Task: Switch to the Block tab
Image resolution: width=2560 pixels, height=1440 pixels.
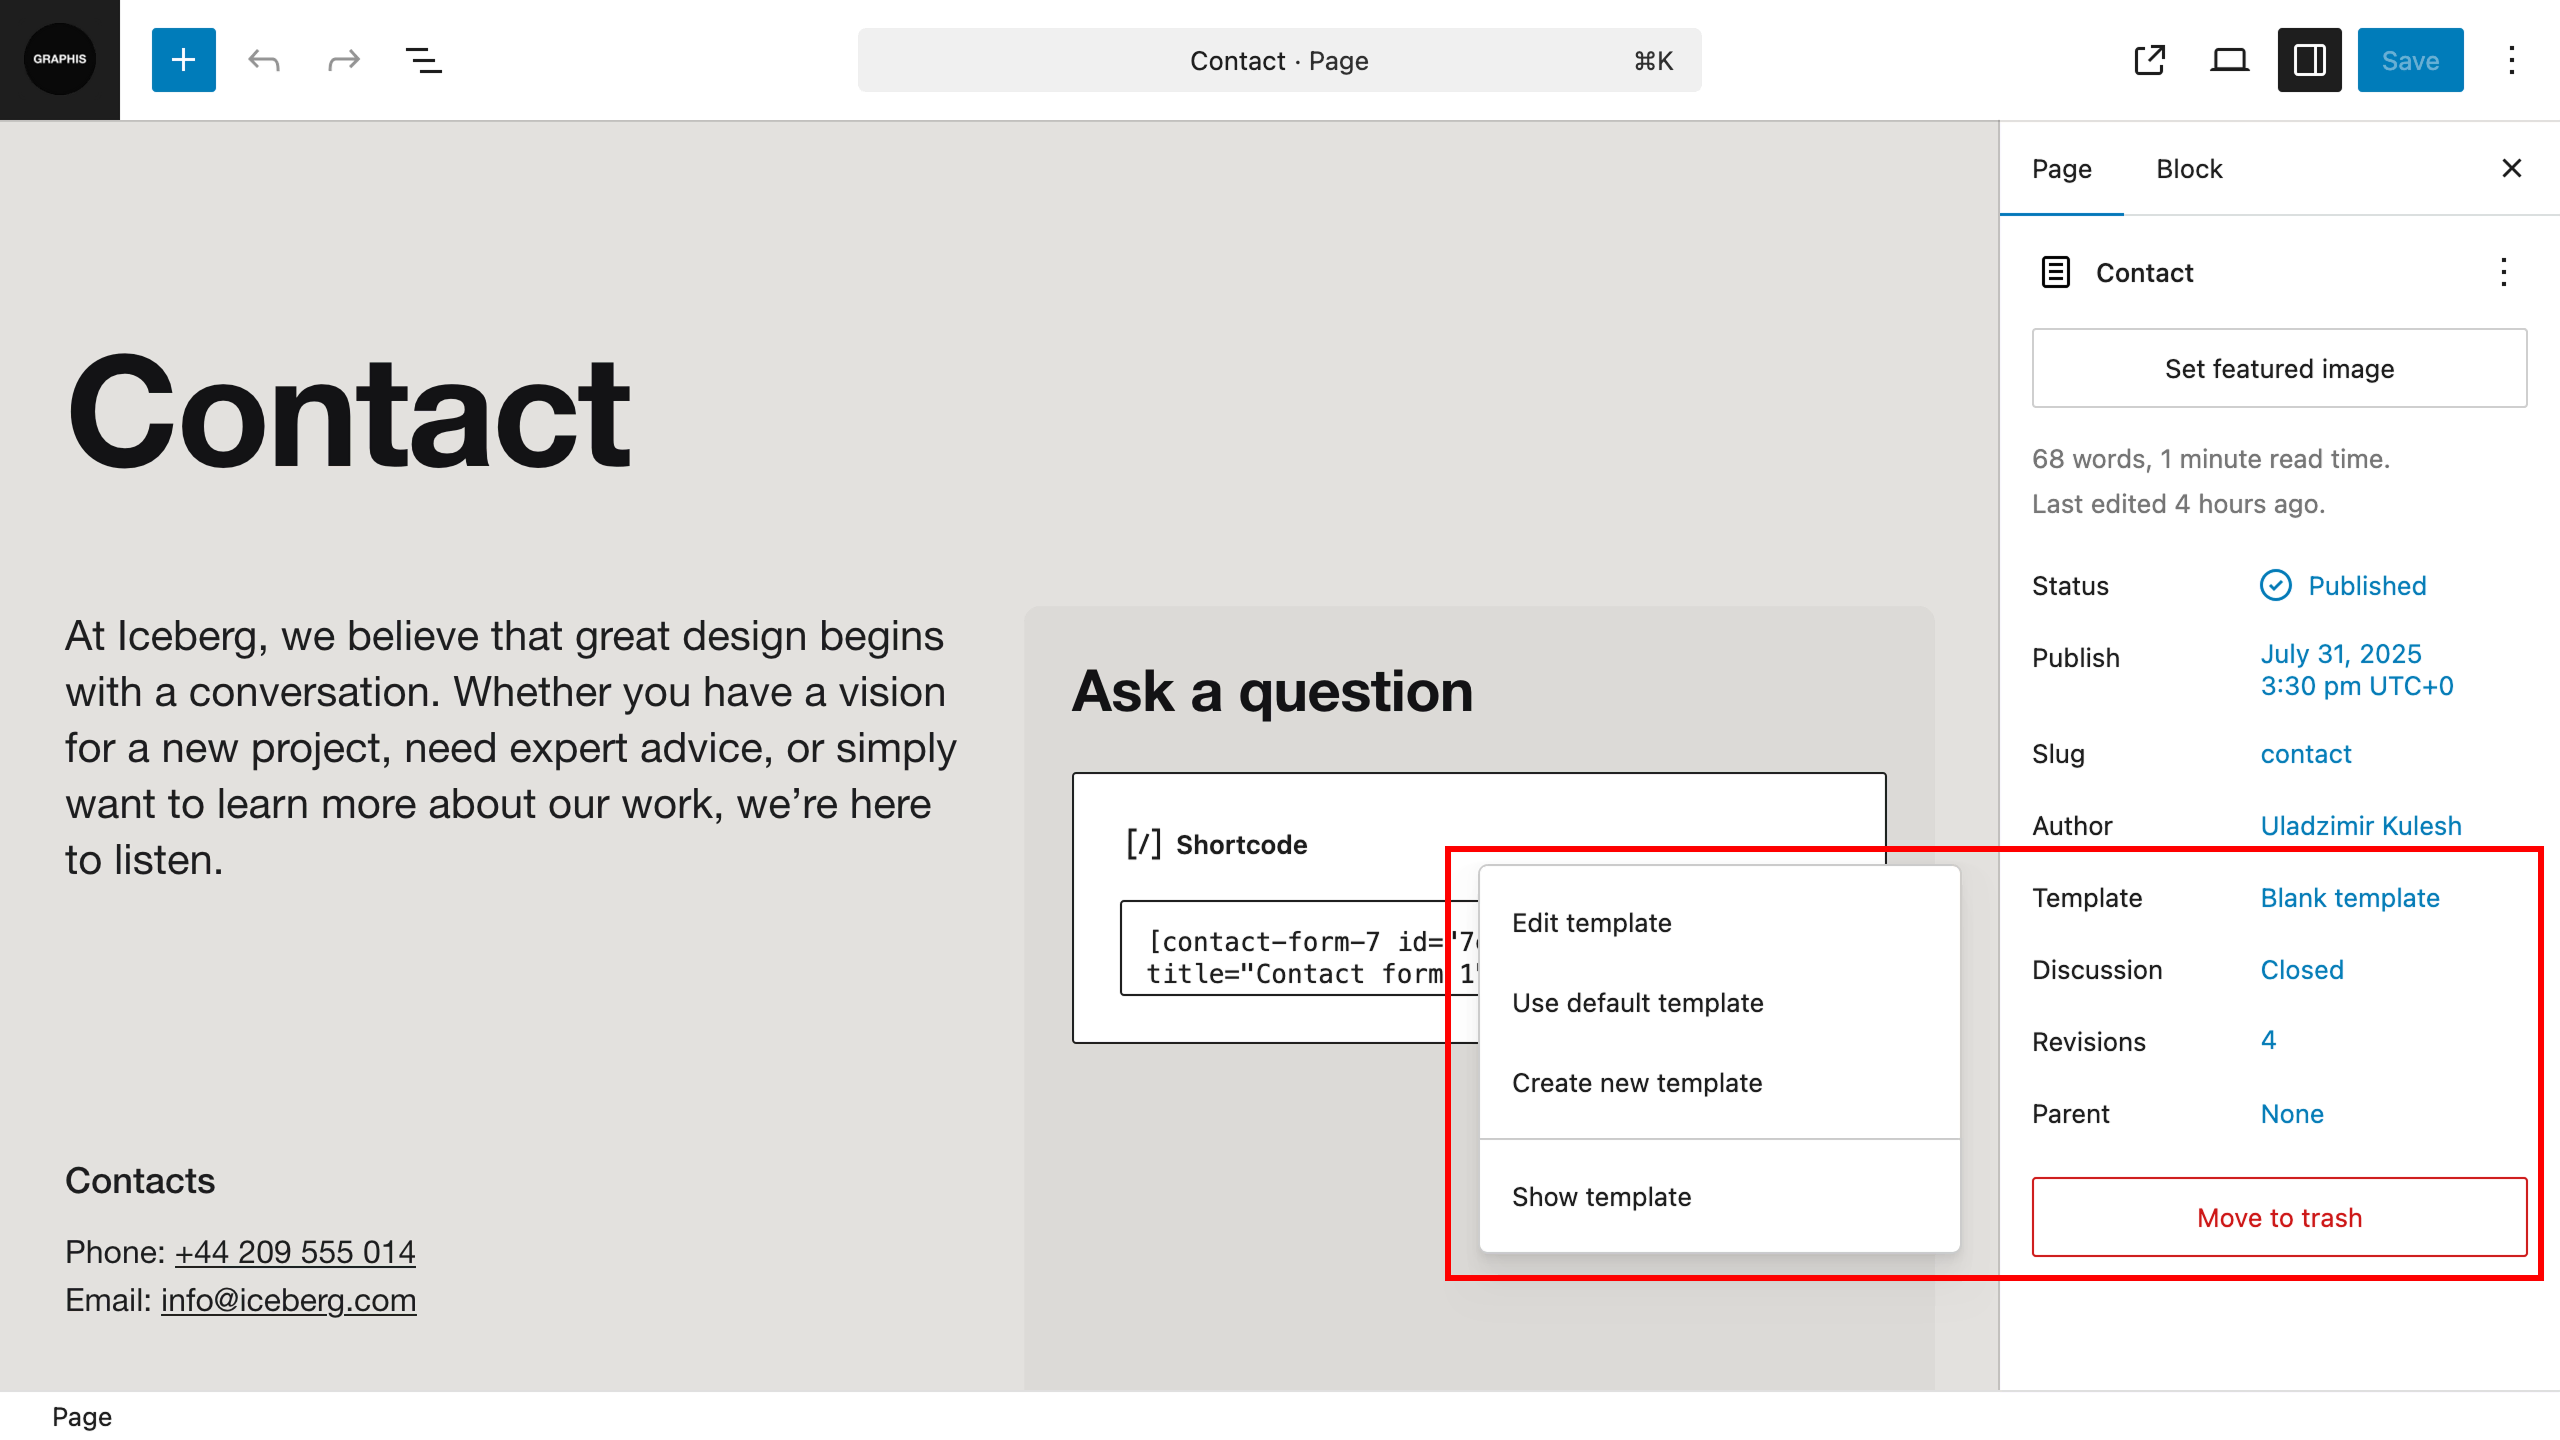Action: pos(2188,169)
